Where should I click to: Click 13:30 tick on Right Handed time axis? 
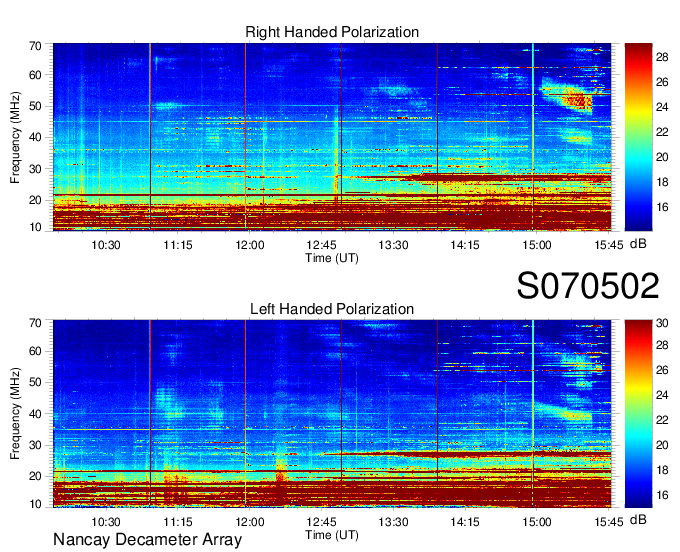(x=393, y=245)
